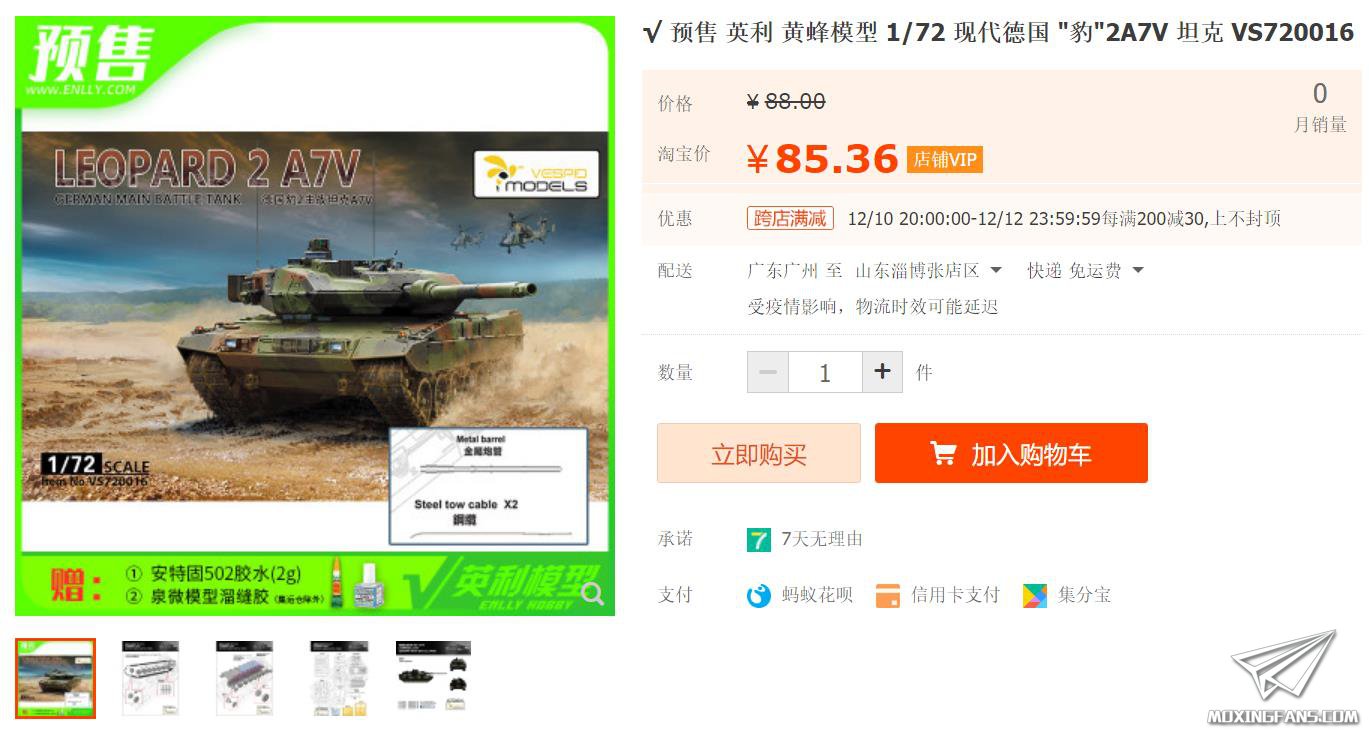The width and height of the screenshot is (1369, 752).
Task: Decrease quantity with the minus button
Action: click(768, 372)
